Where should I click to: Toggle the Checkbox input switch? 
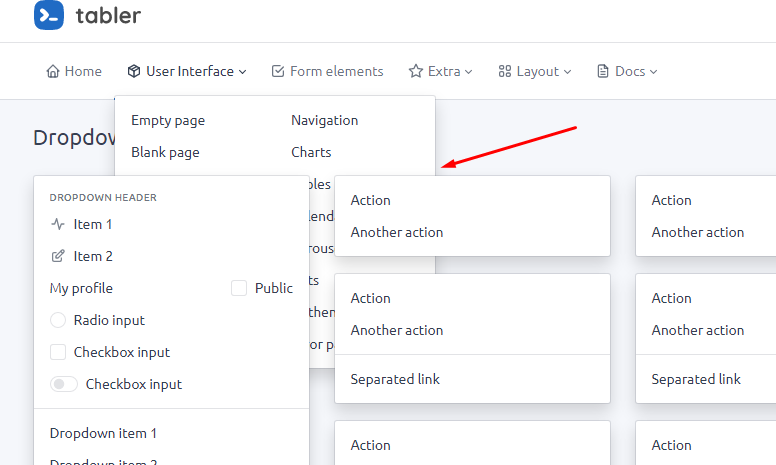click(x=64, y=384)
